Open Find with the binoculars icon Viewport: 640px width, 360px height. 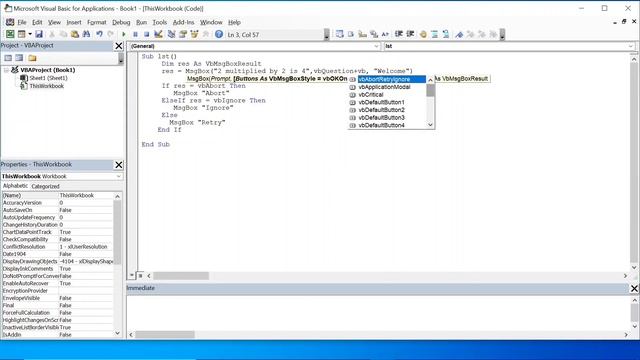(x=86, y=34)
